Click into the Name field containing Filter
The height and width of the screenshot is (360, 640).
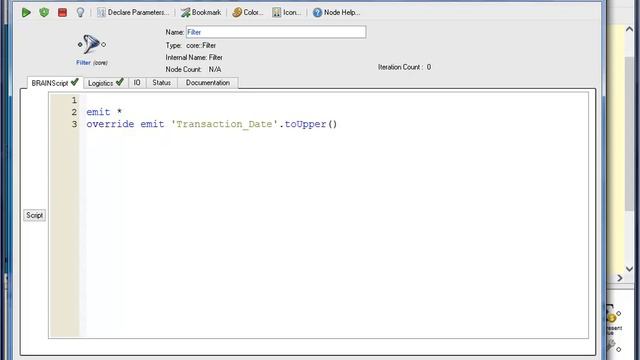click(276, 32)
